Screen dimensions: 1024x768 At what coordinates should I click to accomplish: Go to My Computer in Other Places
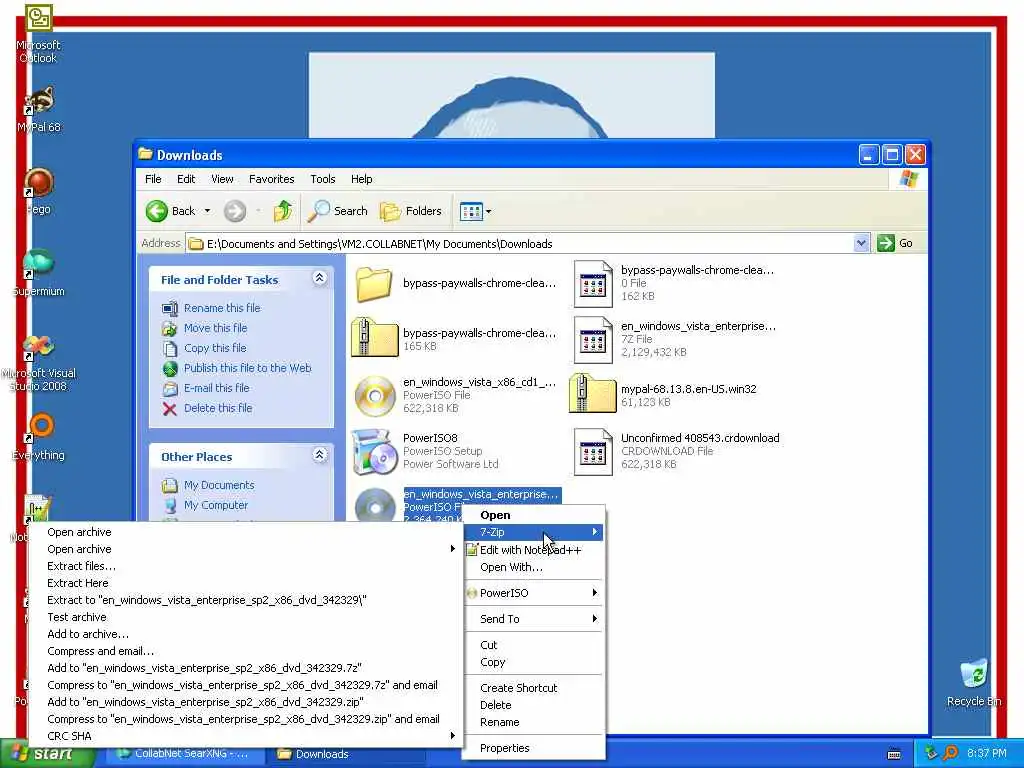pos(216,505)
